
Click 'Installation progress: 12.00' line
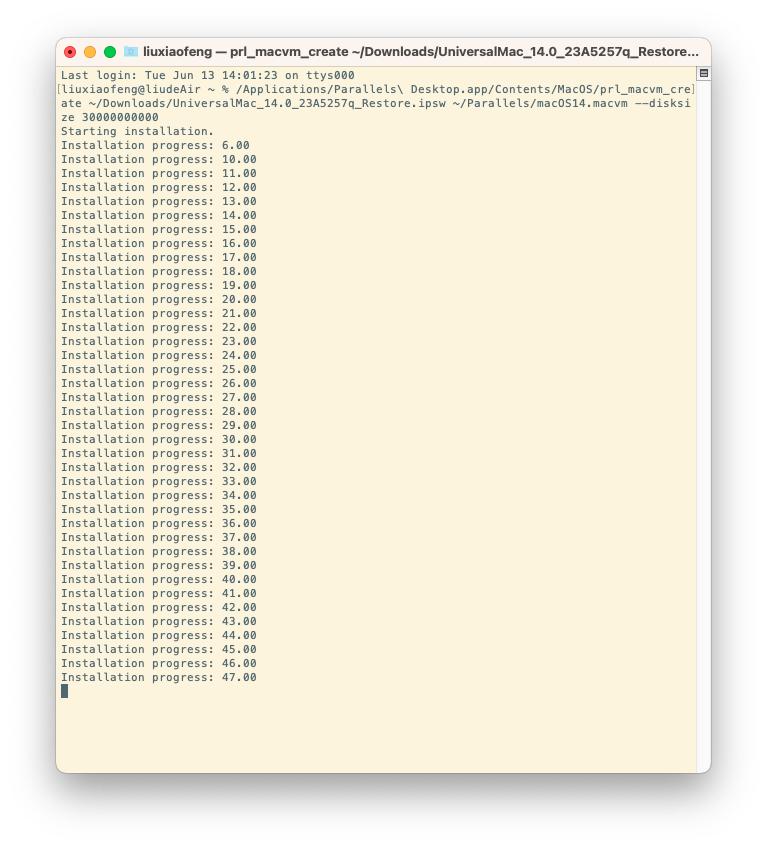click(158, 187)
